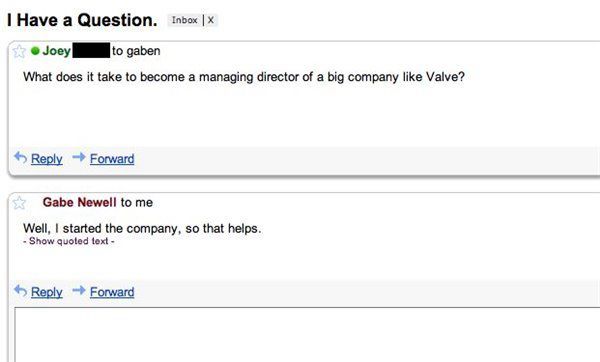600x362 pixels.
Task: Click the forward arrow icon under Gabe Newell's message
Action: 79,290
